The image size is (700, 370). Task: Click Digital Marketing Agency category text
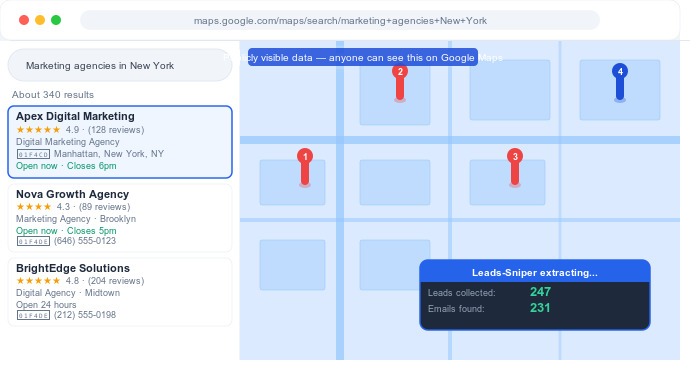click(68, 142)
